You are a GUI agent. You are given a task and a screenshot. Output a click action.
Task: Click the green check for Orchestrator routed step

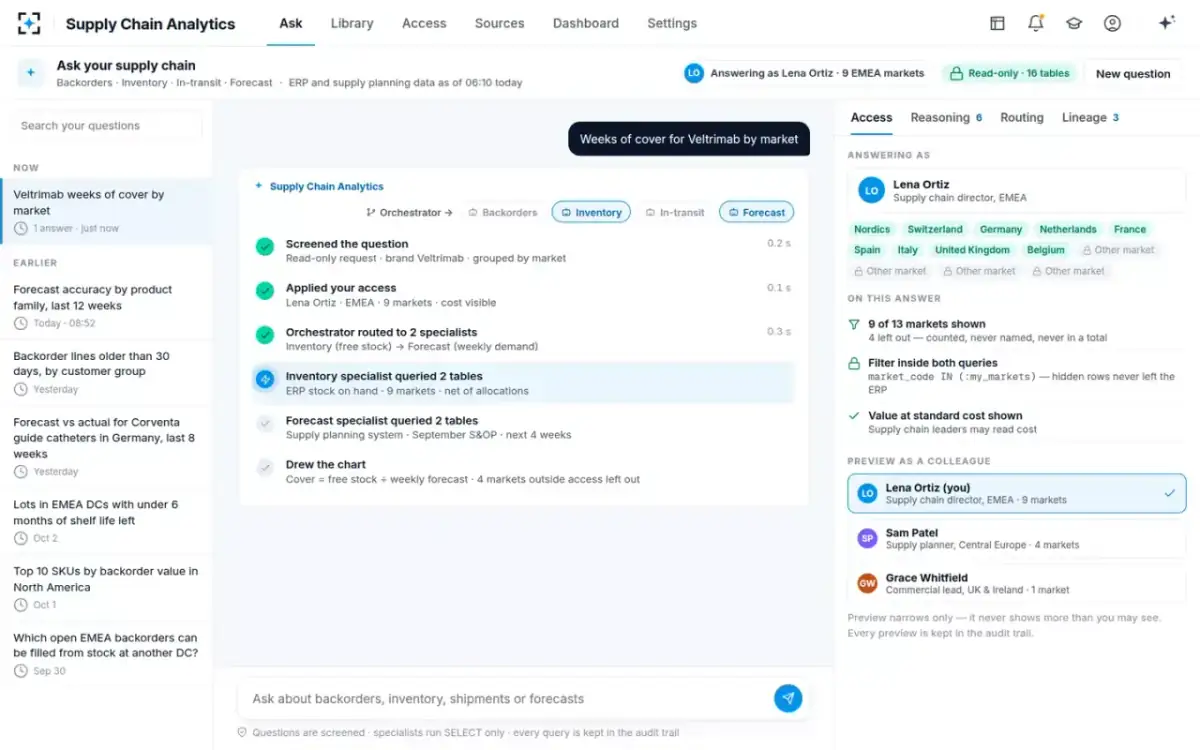[x=265, y=335]
